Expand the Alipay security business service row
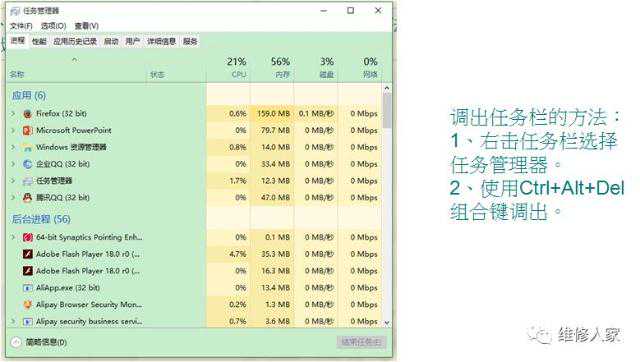The image size is (640, 362). tap(13, 321)
